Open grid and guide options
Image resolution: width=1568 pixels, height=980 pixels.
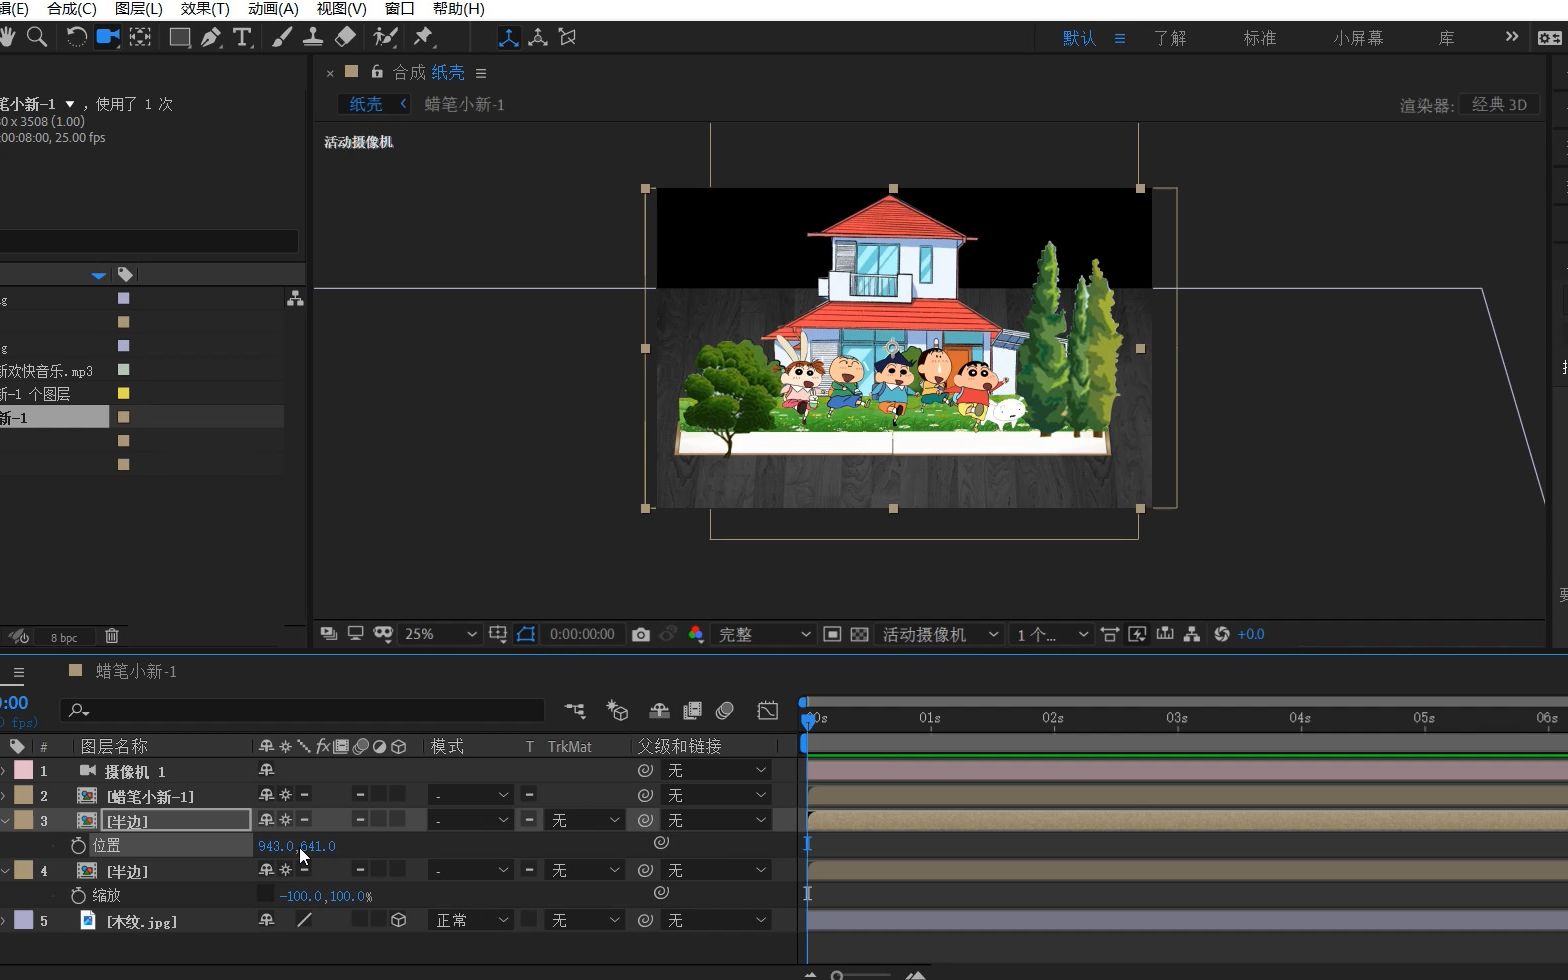pos(498,634)
